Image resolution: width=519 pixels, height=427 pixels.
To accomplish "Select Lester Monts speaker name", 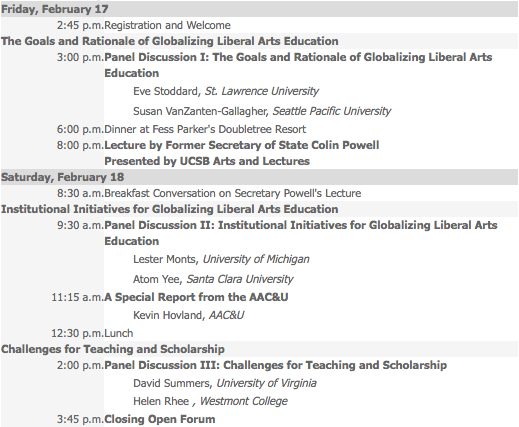I will (164, 259).
